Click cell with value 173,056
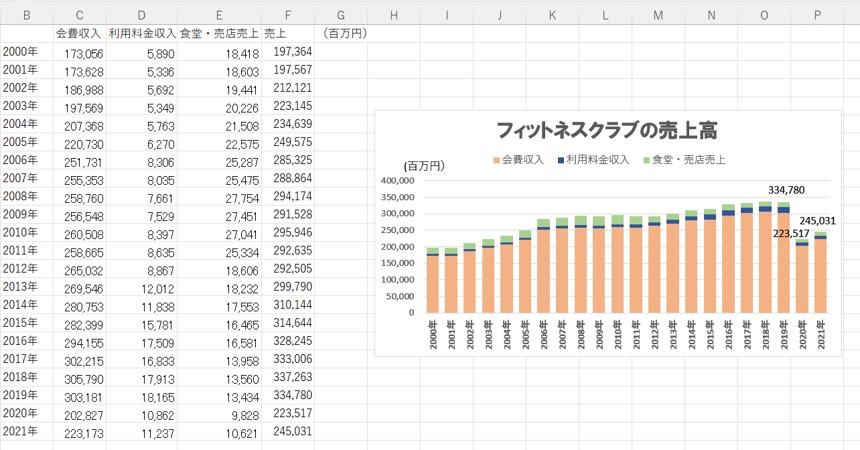 [x=80, y=53]
